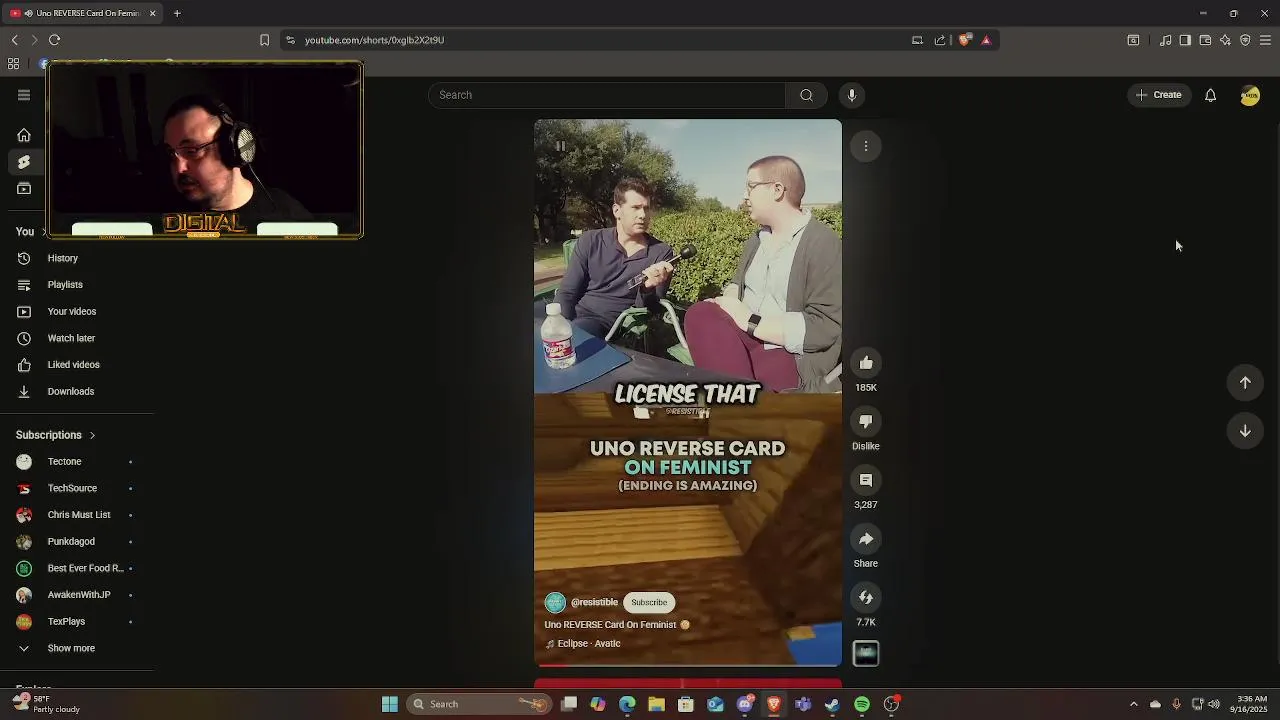The width and height of the screenshot is (1280, 720).
Task: Open AwakenWithJP channel subscription
Action: 77,595
